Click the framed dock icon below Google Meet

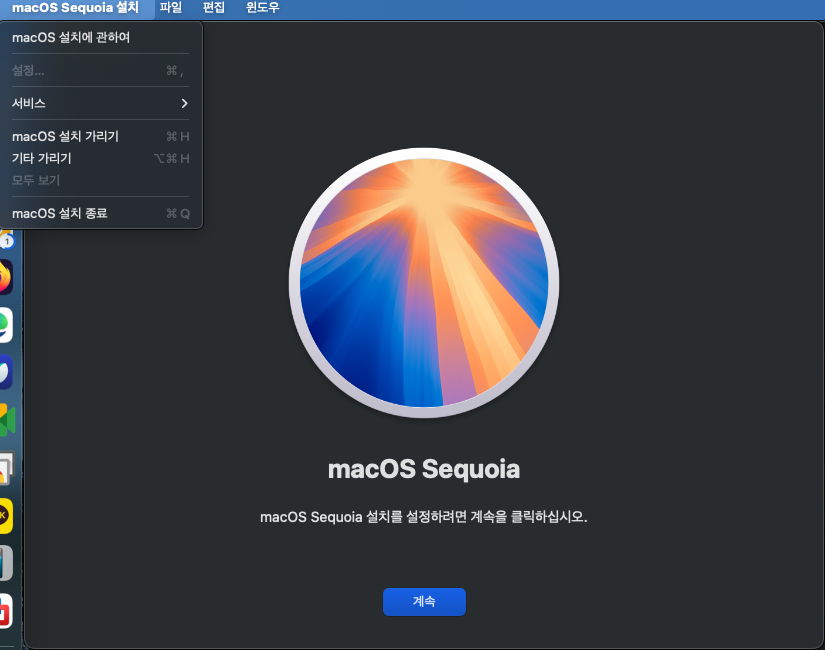point(5,468)
